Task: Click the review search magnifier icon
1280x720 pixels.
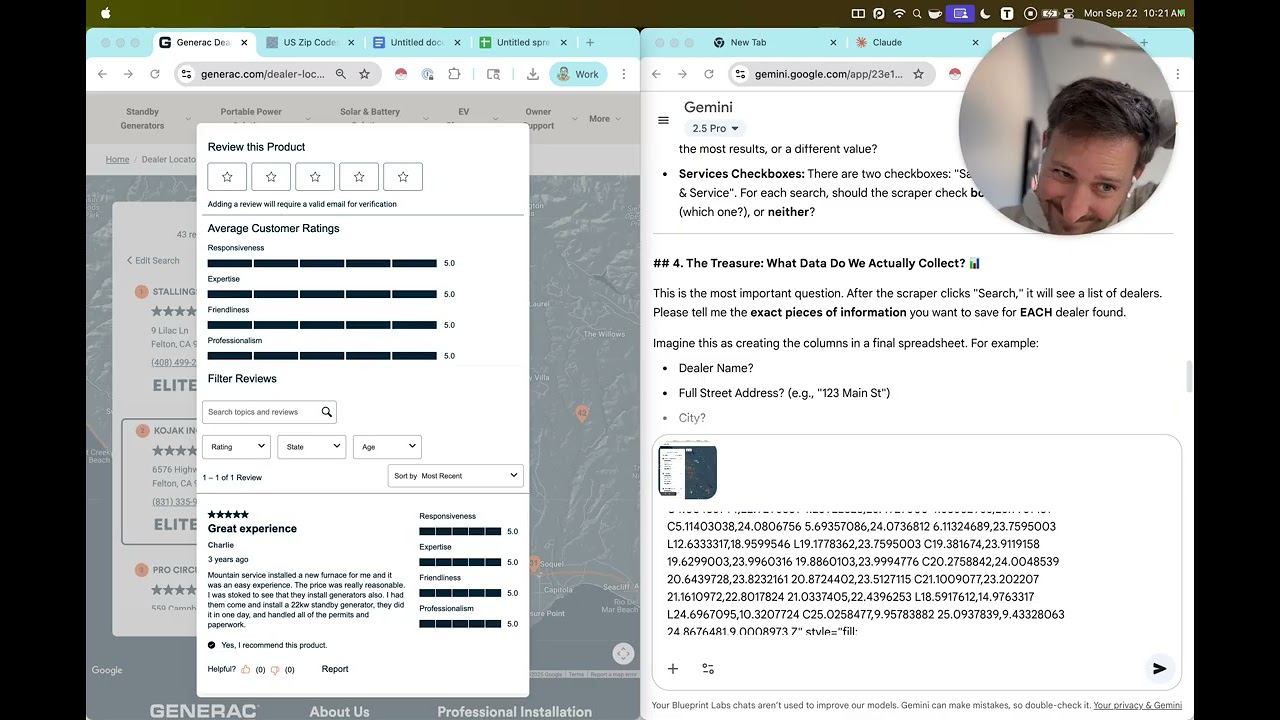Action: coord(326,412)
